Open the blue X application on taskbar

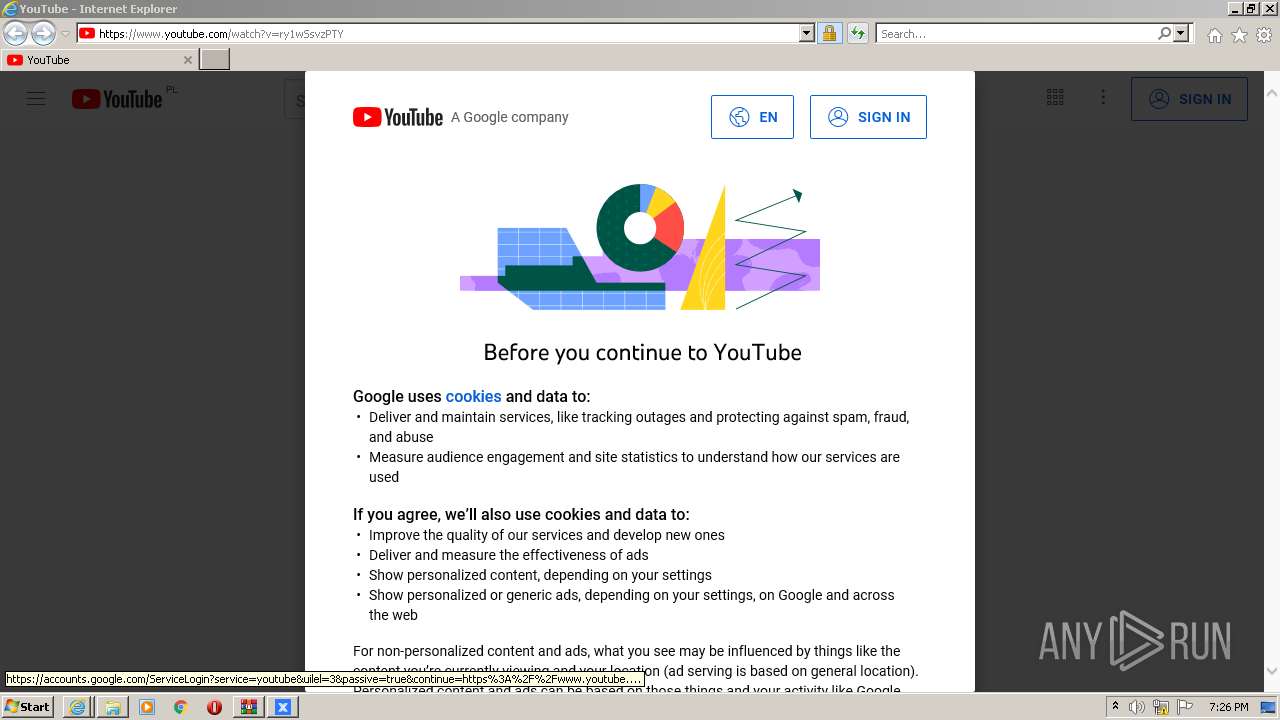pyautogui.click(x=282, y=707)
